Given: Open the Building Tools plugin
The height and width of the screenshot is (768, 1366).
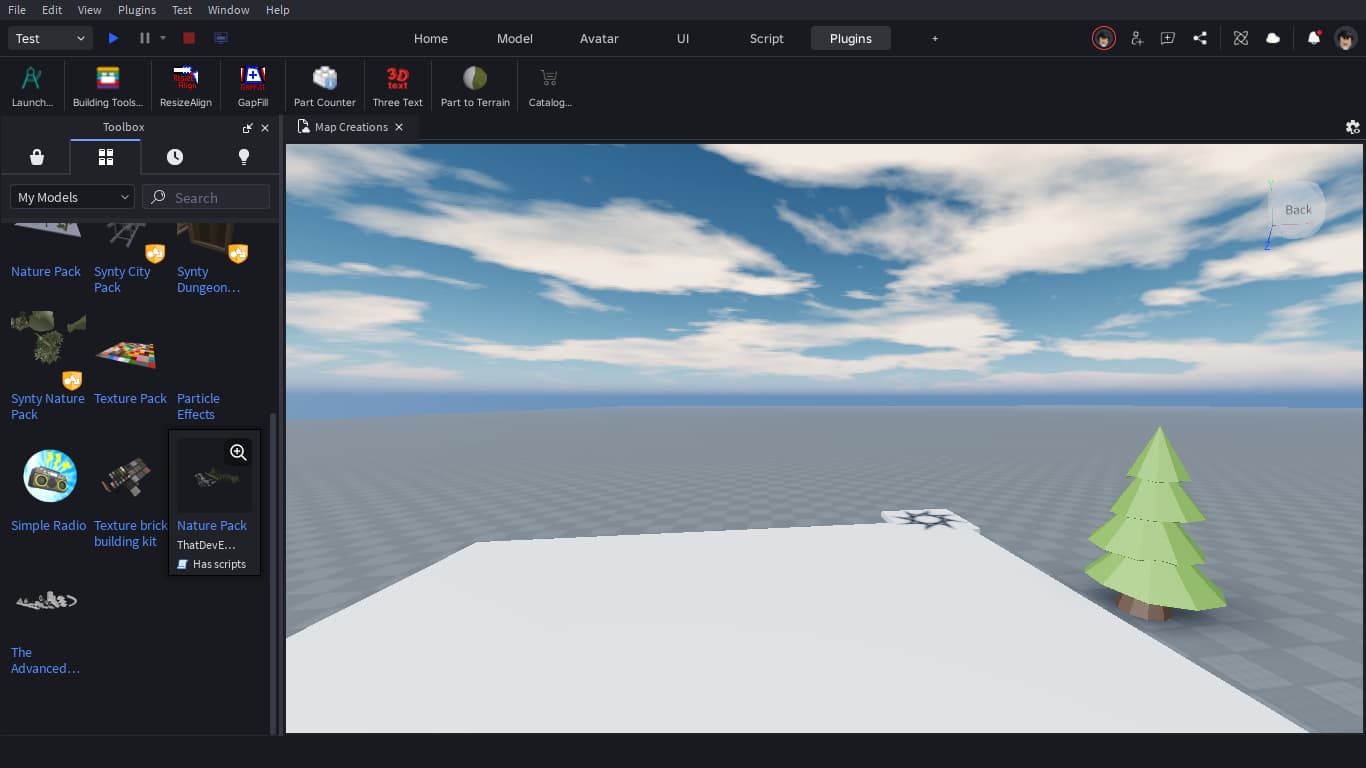Looking at the screenshot, I should pos(108,87).
